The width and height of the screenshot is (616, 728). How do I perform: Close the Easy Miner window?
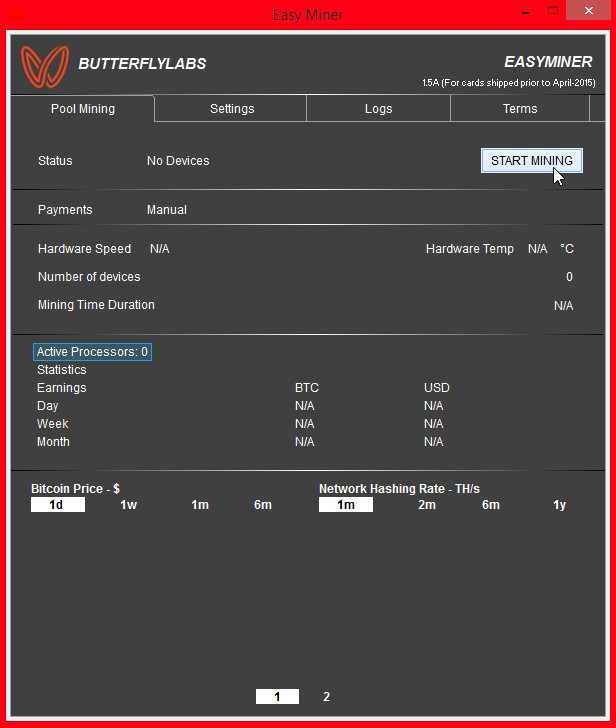coord(589,10)
